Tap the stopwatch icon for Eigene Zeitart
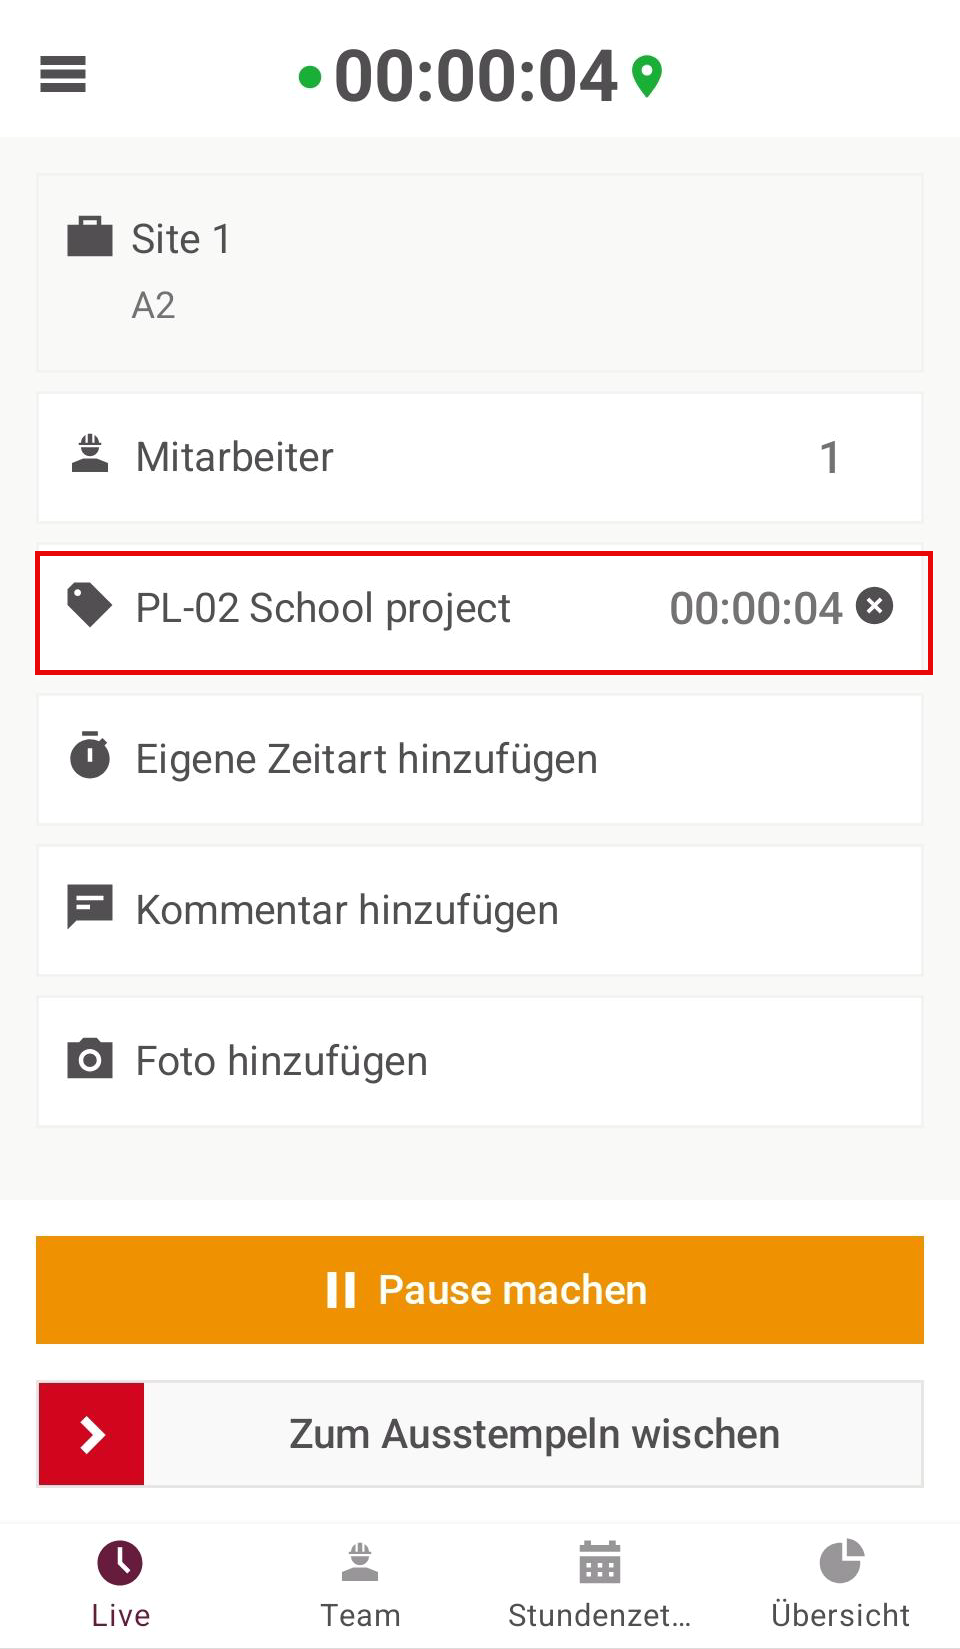The height and width of the screenshot is (1649, 960). 90,757
